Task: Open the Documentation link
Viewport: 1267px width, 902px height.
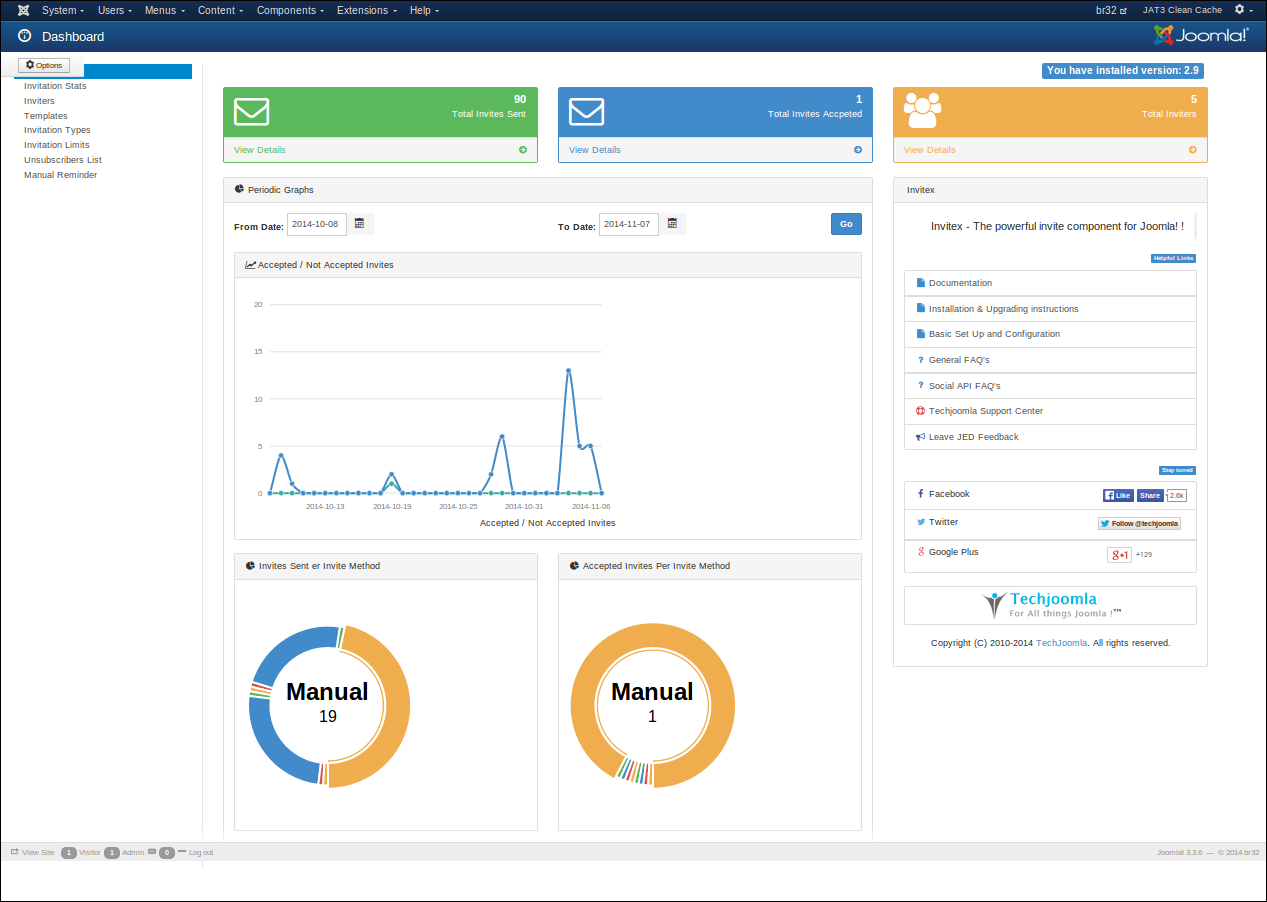Action: pos(960,283)
